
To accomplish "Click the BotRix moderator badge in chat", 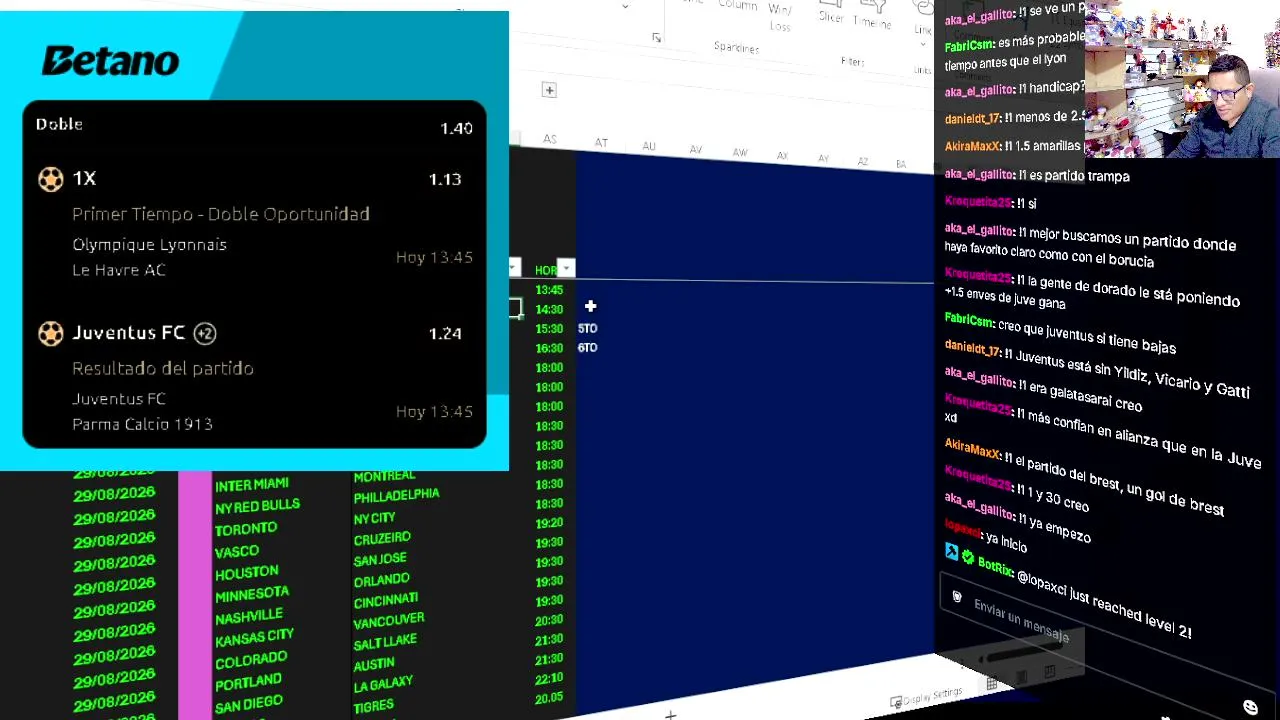I will (951, 551).
